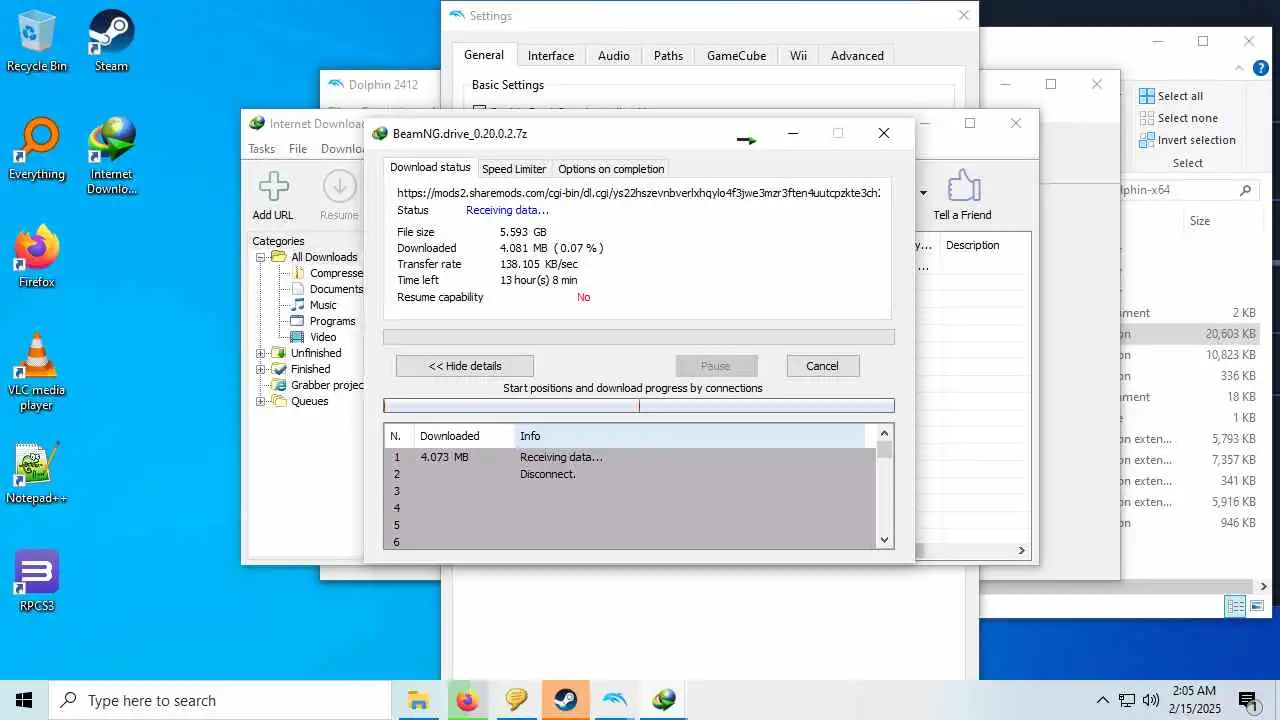Switch Explorer to details view icon
The height and width of the screenshot is (720, 1280).
coord(1236,606)
